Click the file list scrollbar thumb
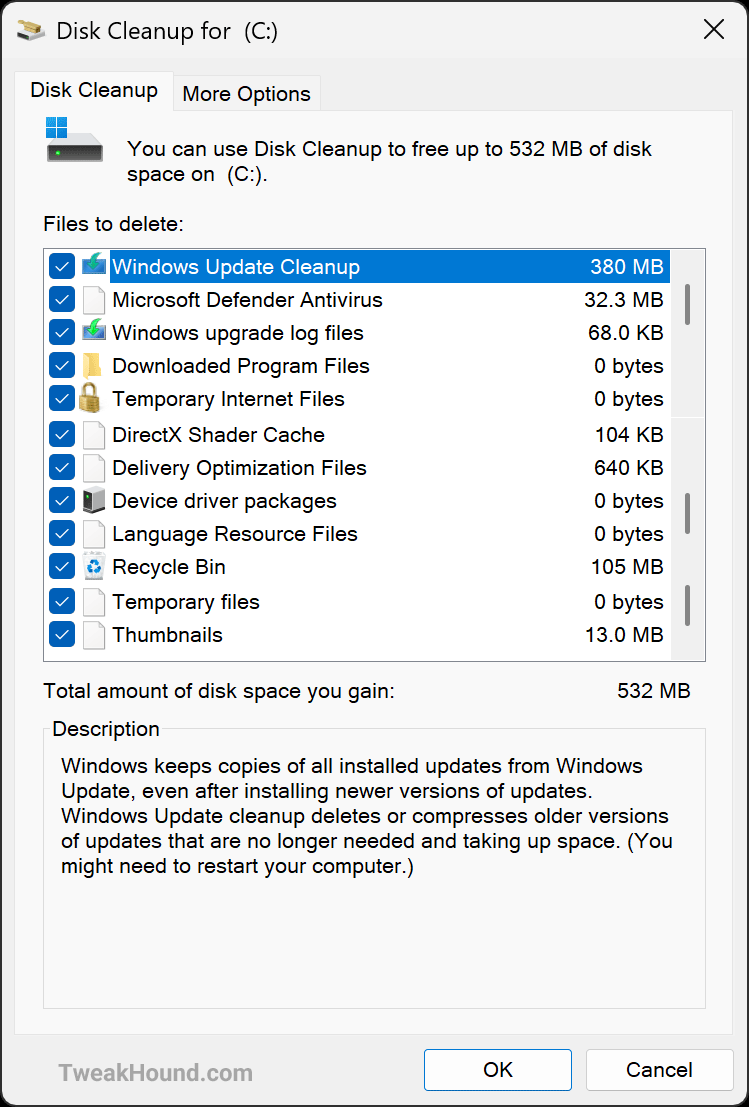Screen dimensions: 749x1107 [x=687, y=304]
